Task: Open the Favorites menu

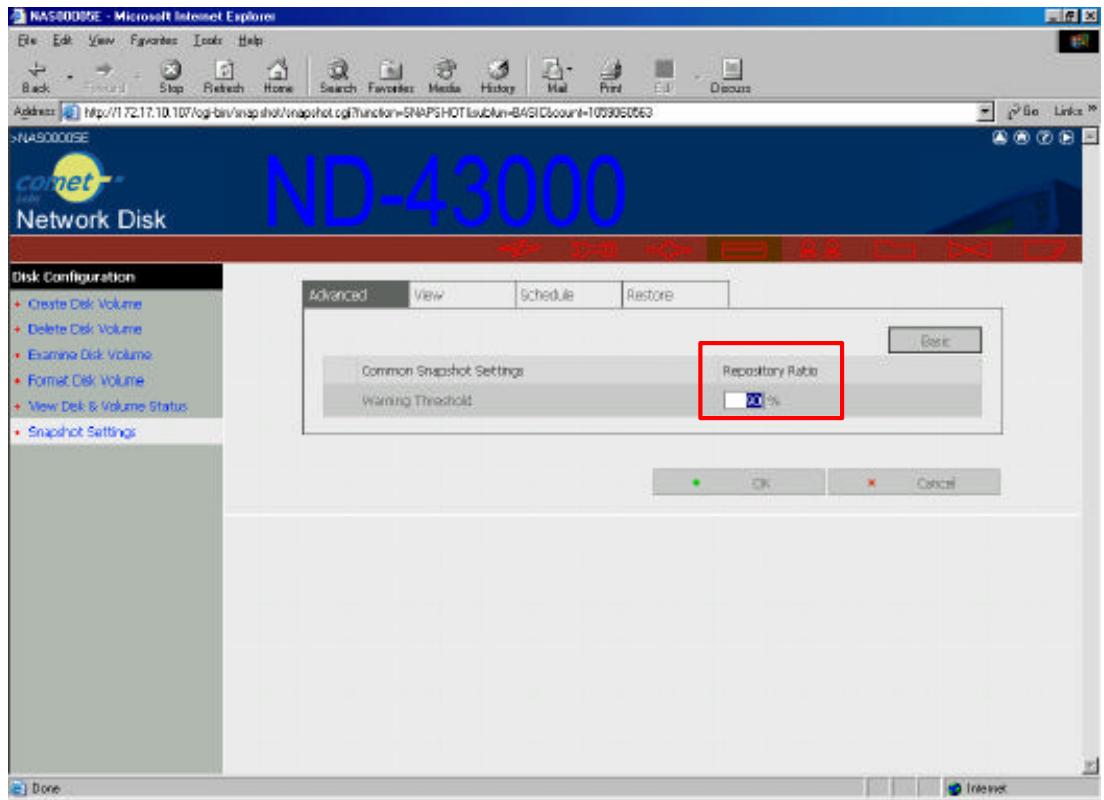Action: (x=153, y=41)
